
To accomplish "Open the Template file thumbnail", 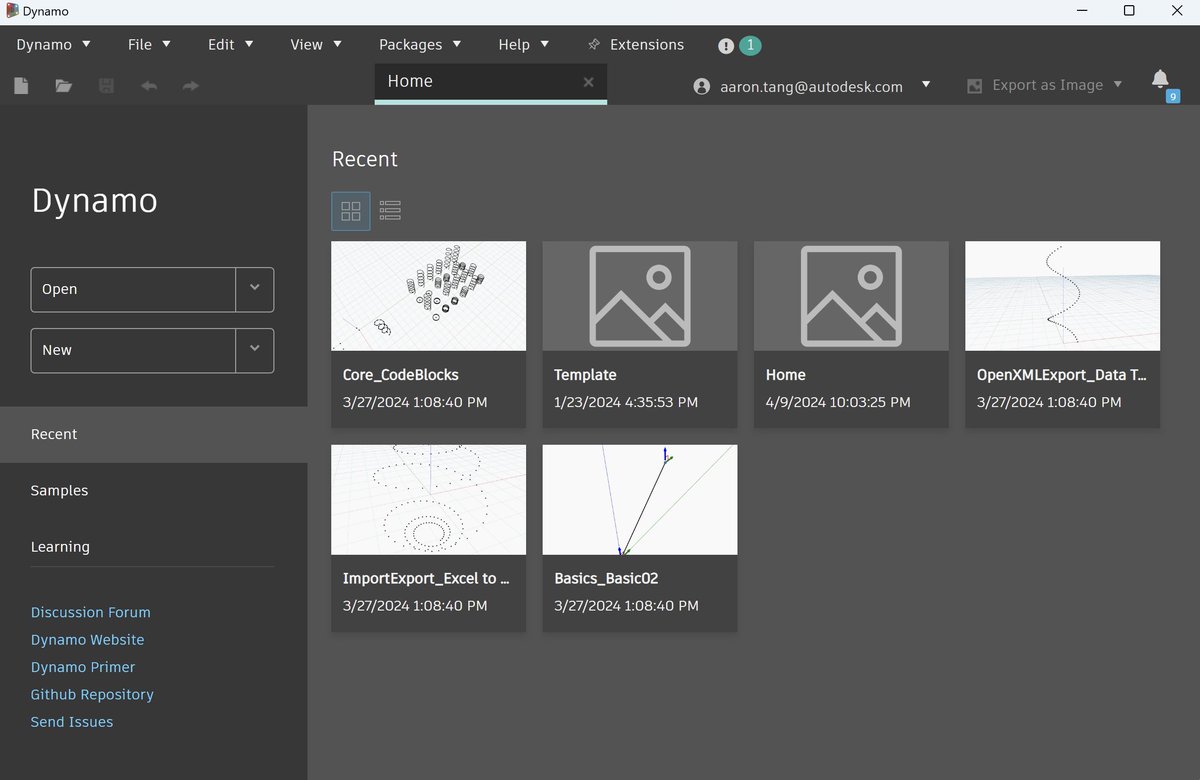I will click(640, 296).
